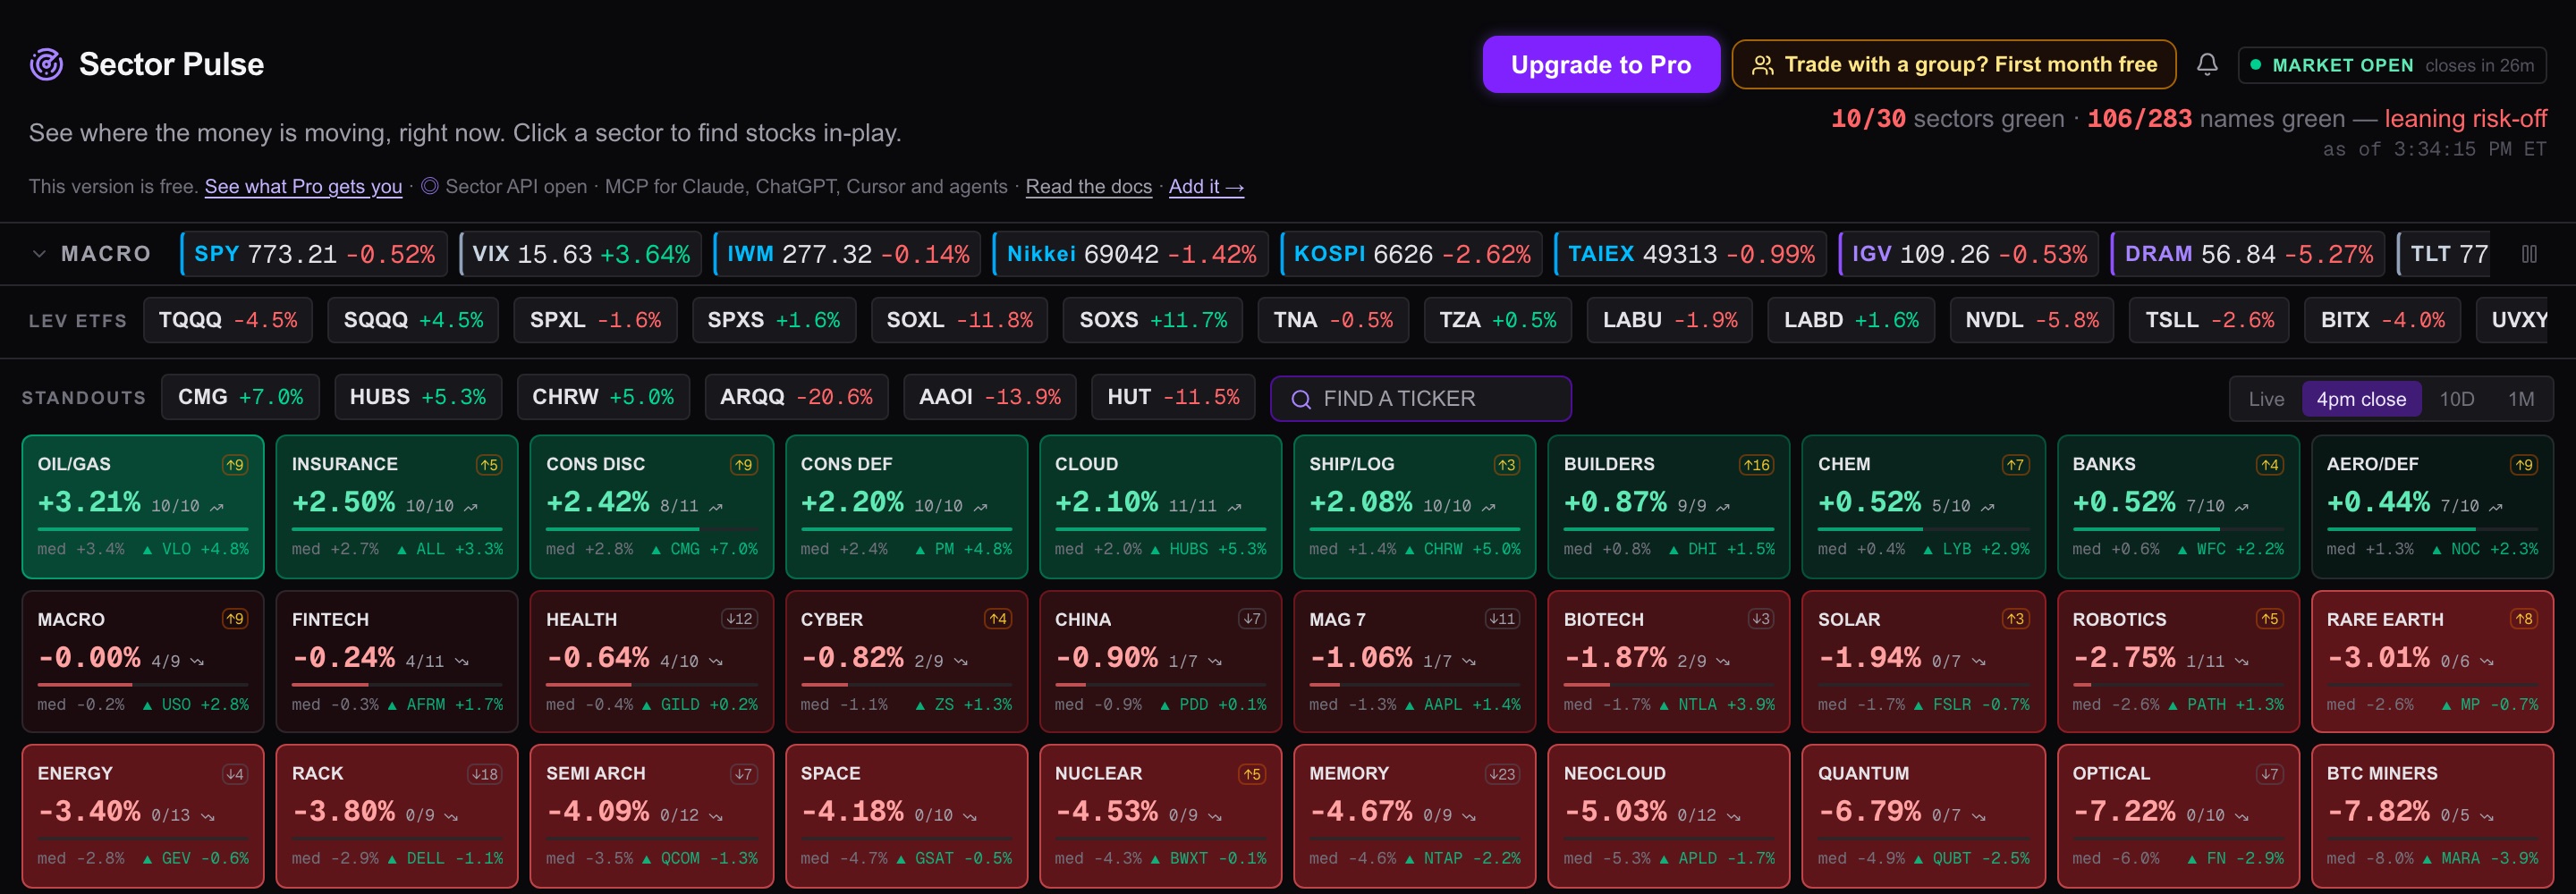The image size is (2576, 894).
Task: Click the DRAM macro ticker chip
Action: 2248,254
